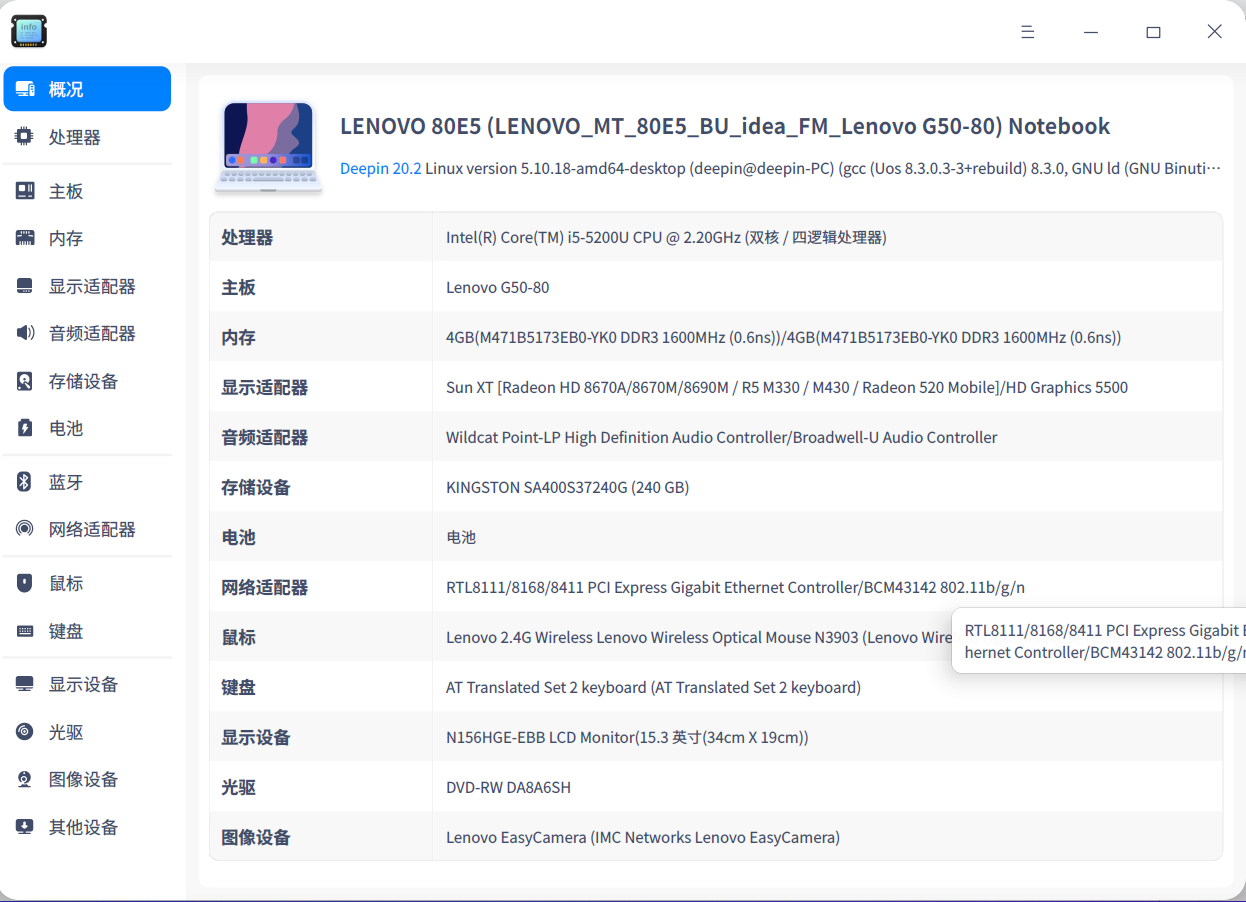The height and width of the screenshot is (902, 1246).
Task: Click the 处理器 row label in table
Action: 247,237
